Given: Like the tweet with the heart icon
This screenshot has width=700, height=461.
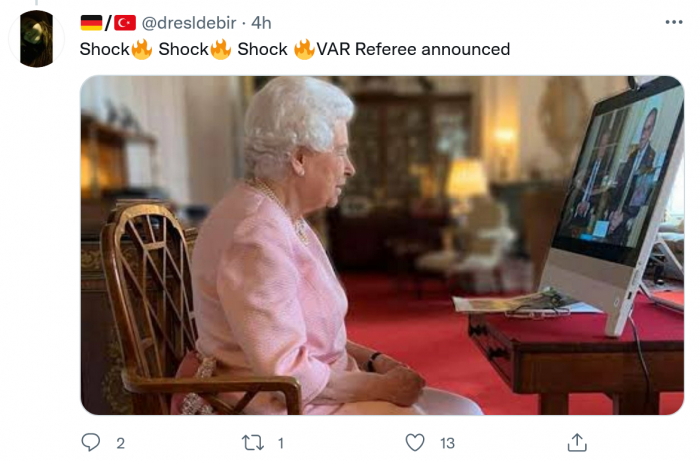Looking at the screenshot, I should click(x=415, y=442).
